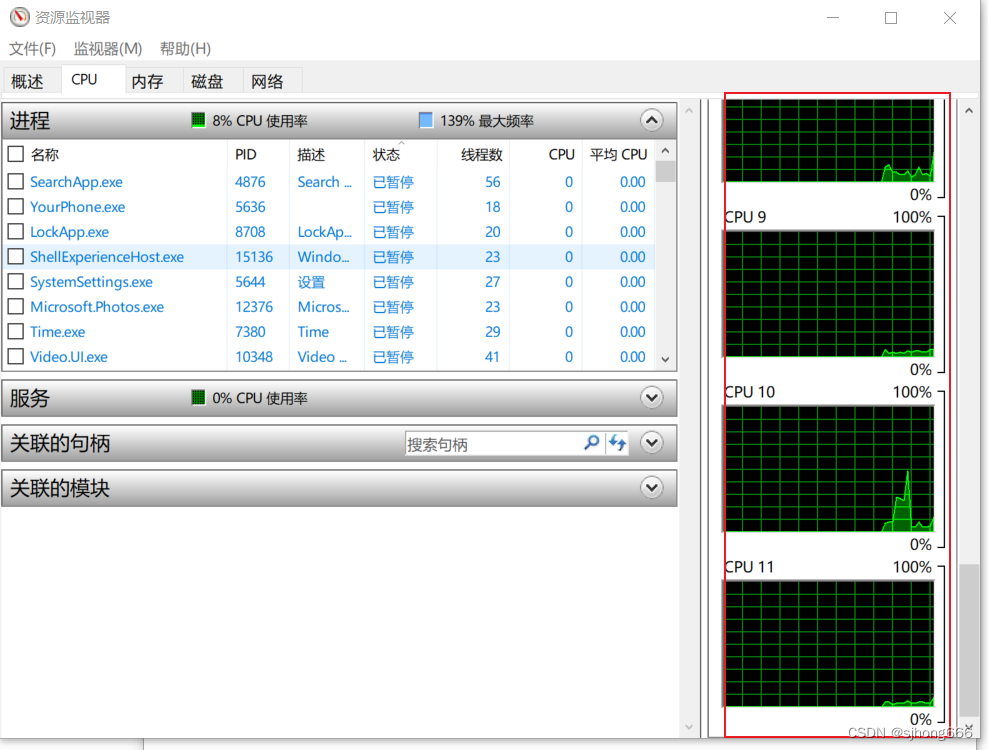Click the green CPU usage swatch in 进程 header
This screenshot has width=988, height=750.
(x=198, y=120)
